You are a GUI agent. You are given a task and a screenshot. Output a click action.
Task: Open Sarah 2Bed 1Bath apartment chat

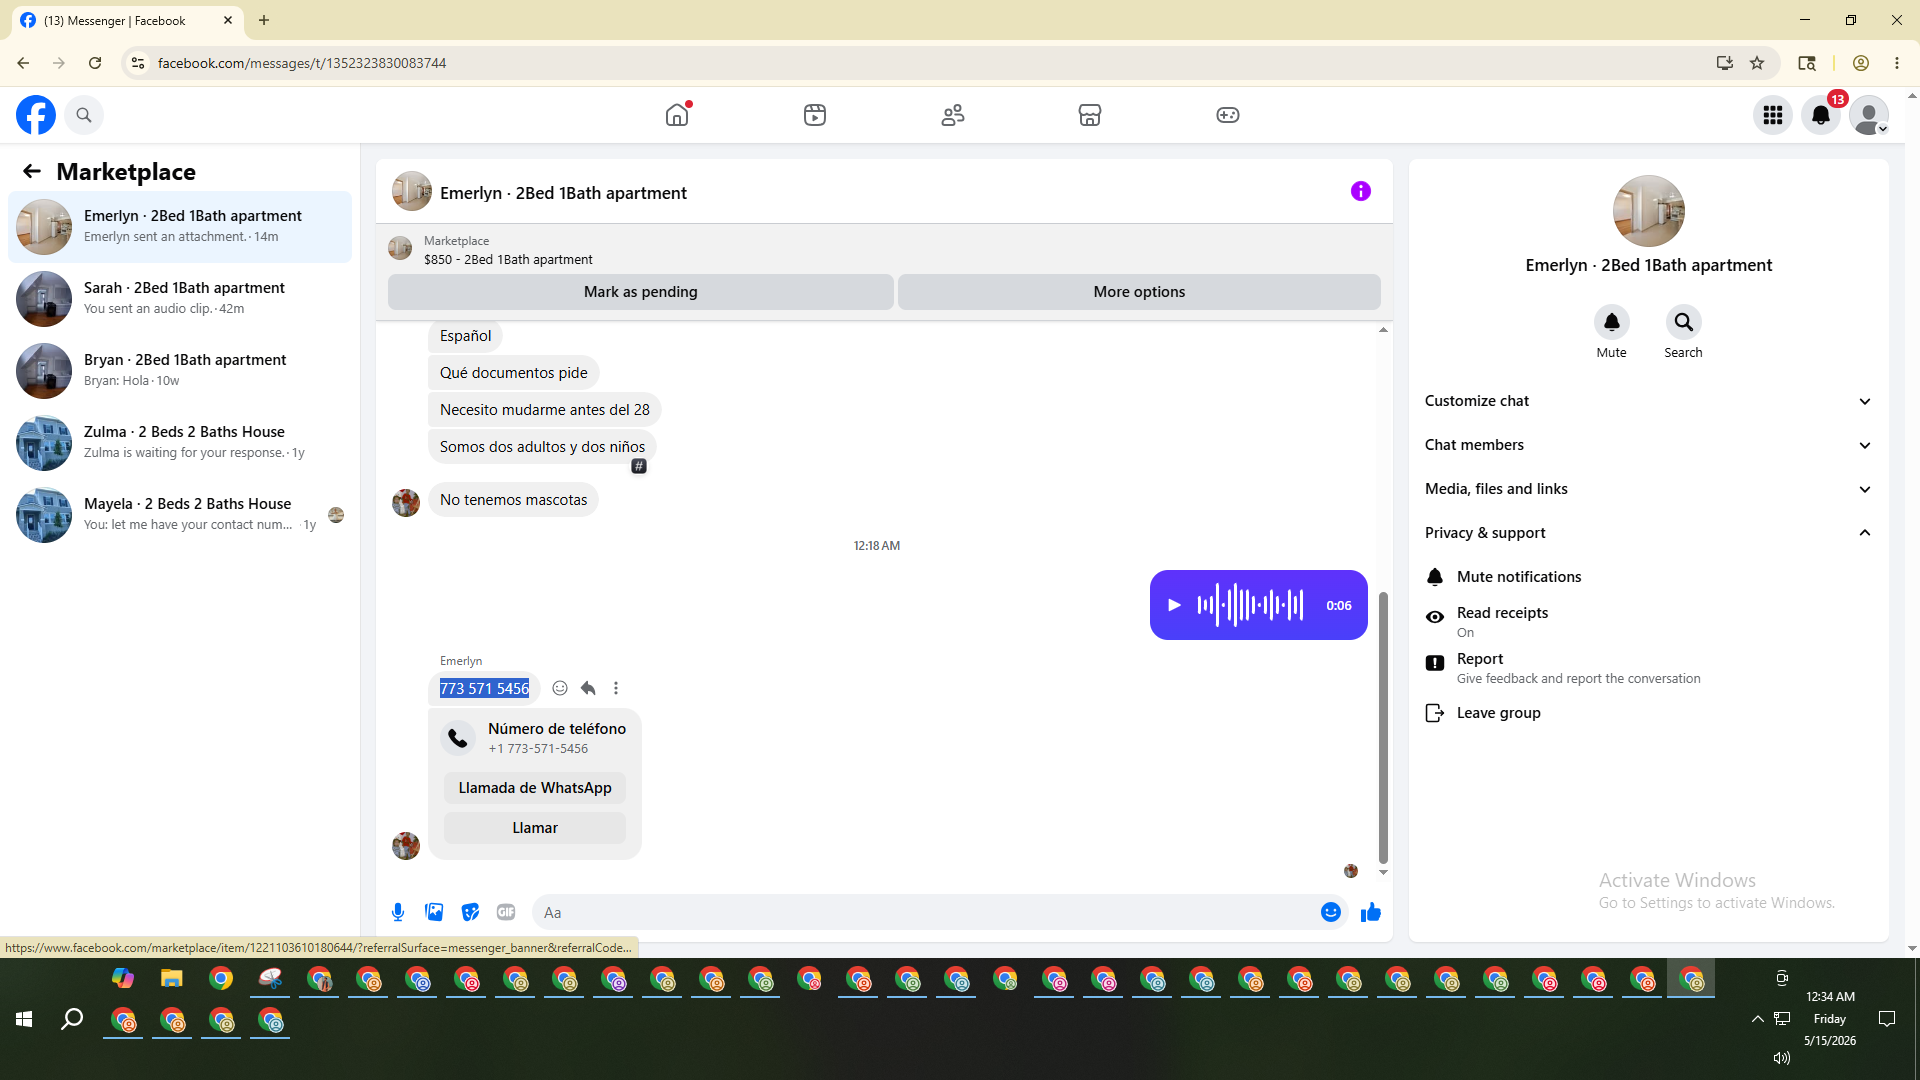(x=180, y=299)
